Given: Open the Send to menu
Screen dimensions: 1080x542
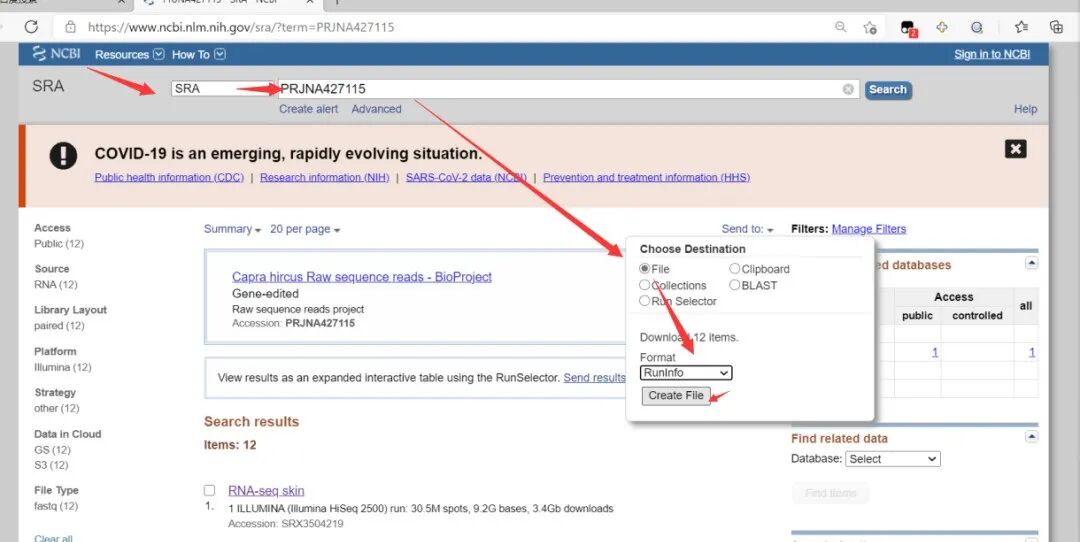Looking at the screenshot, I should (747, 229).
